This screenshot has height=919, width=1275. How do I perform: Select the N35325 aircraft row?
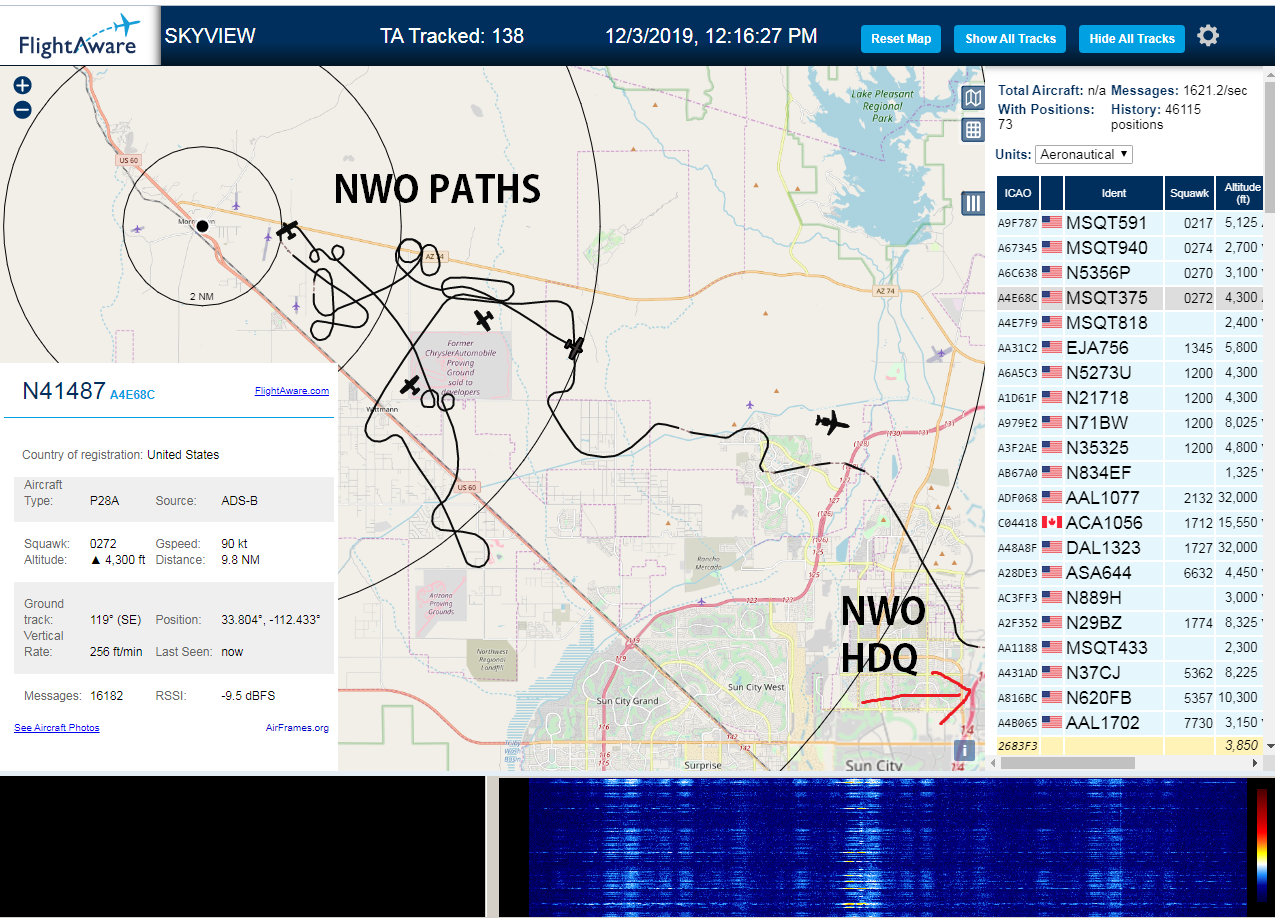click(1130, 448)
